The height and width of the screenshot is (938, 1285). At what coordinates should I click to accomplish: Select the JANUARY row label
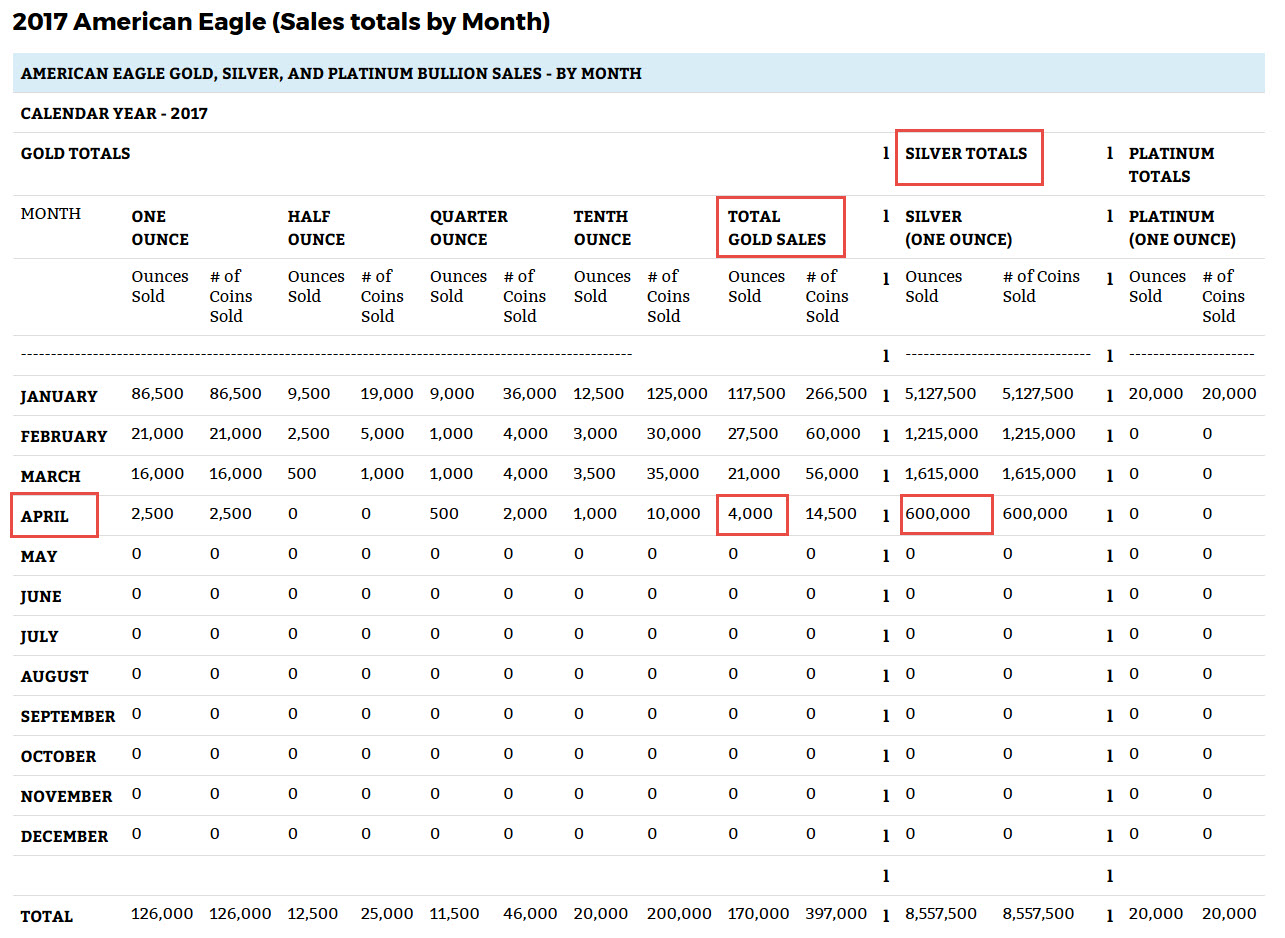coord(59,396)
